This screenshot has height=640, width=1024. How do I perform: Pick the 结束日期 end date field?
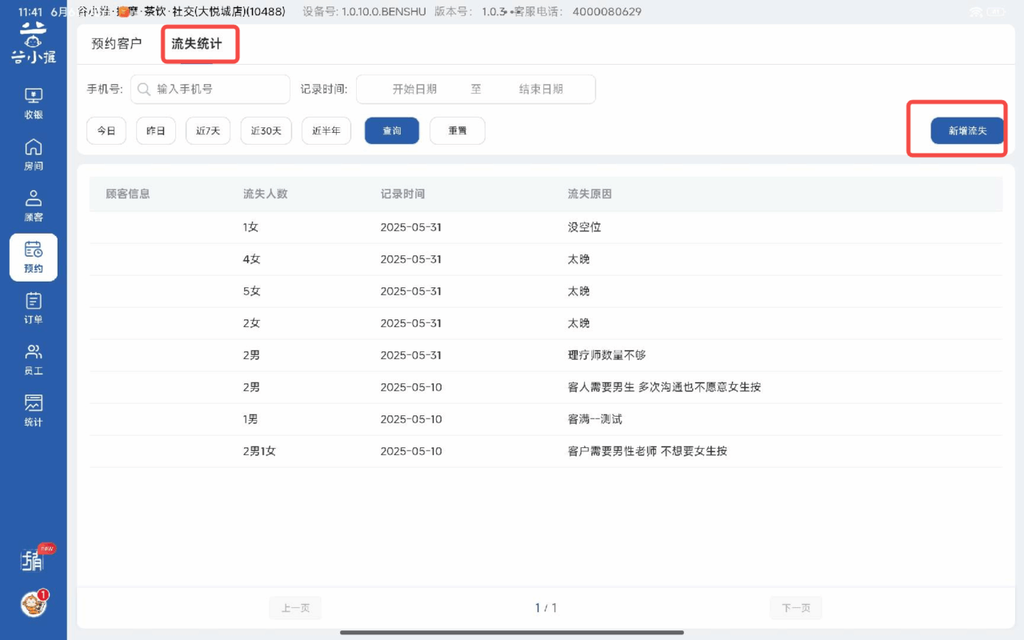tap(541, 89)
